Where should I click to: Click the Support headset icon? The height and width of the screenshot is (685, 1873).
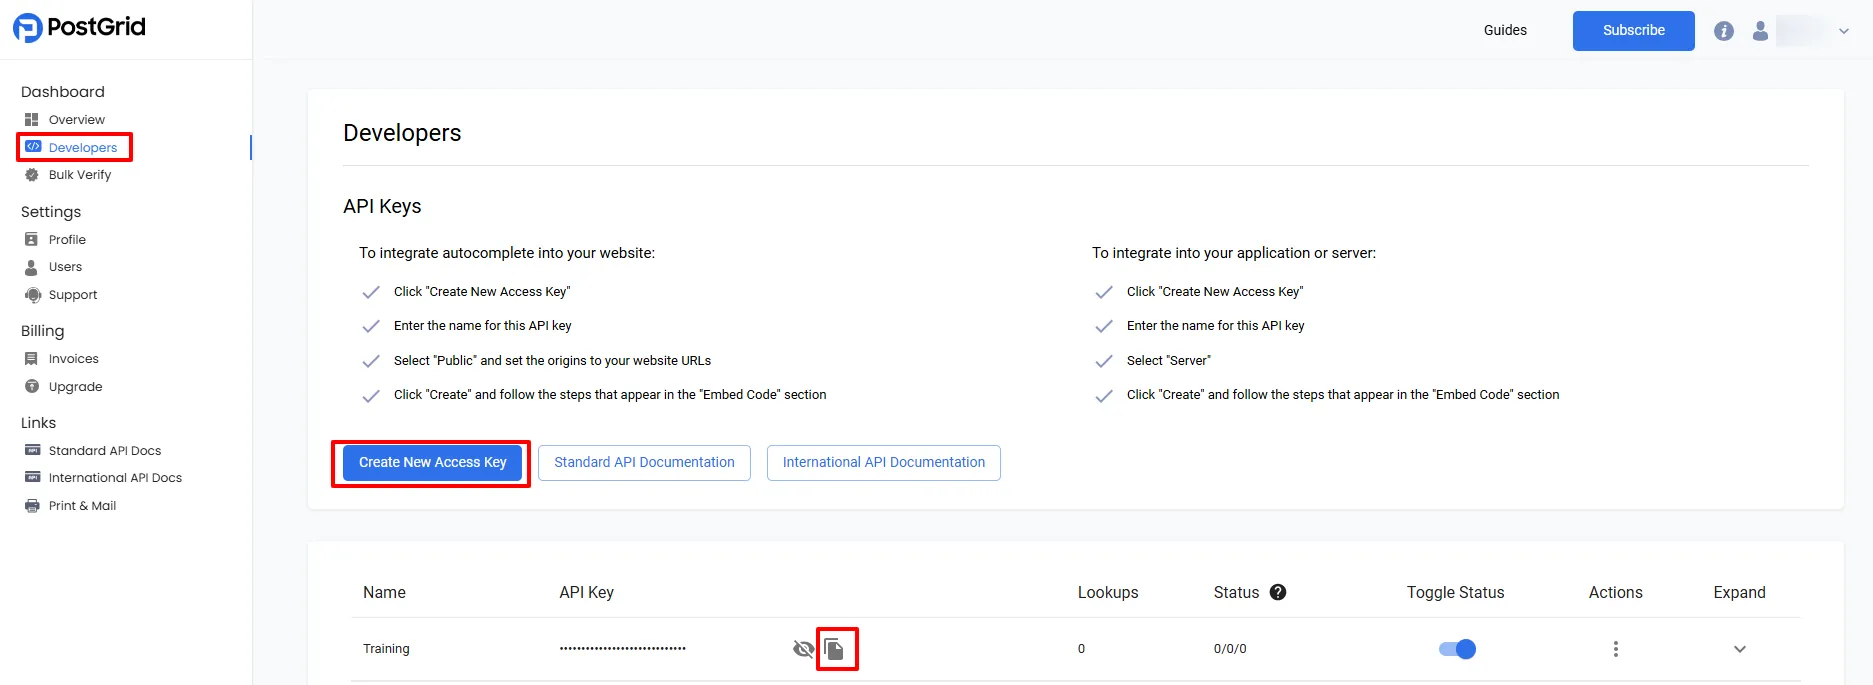33,295
